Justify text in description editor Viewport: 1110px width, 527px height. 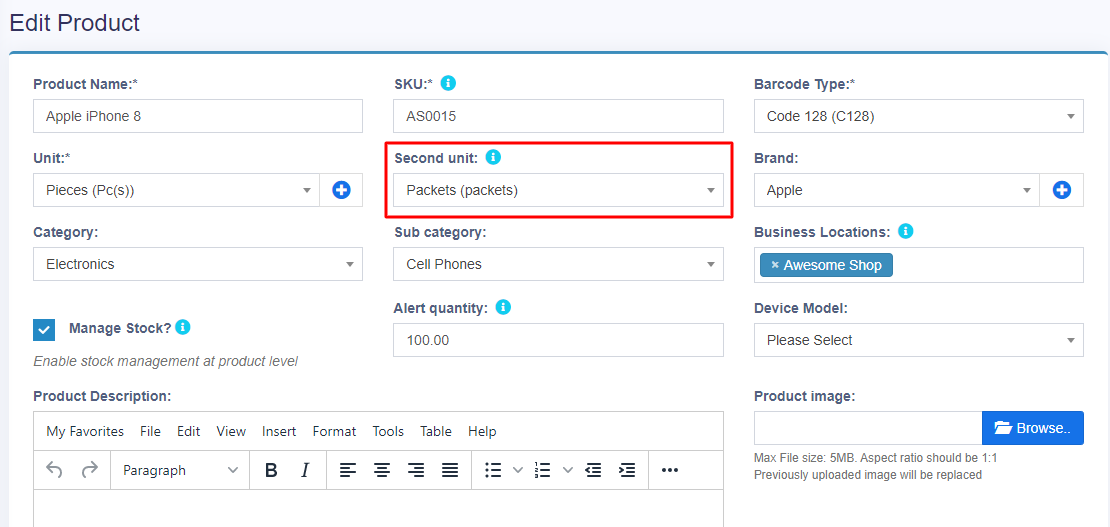click(x=450, y=470)
